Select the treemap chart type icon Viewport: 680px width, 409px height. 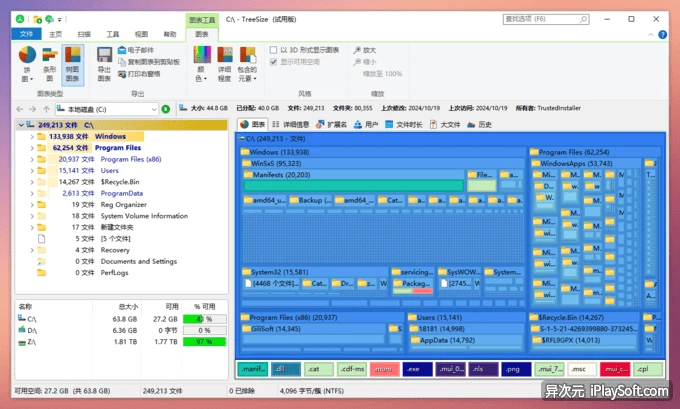pyautogui.click(x=72, y=56)
